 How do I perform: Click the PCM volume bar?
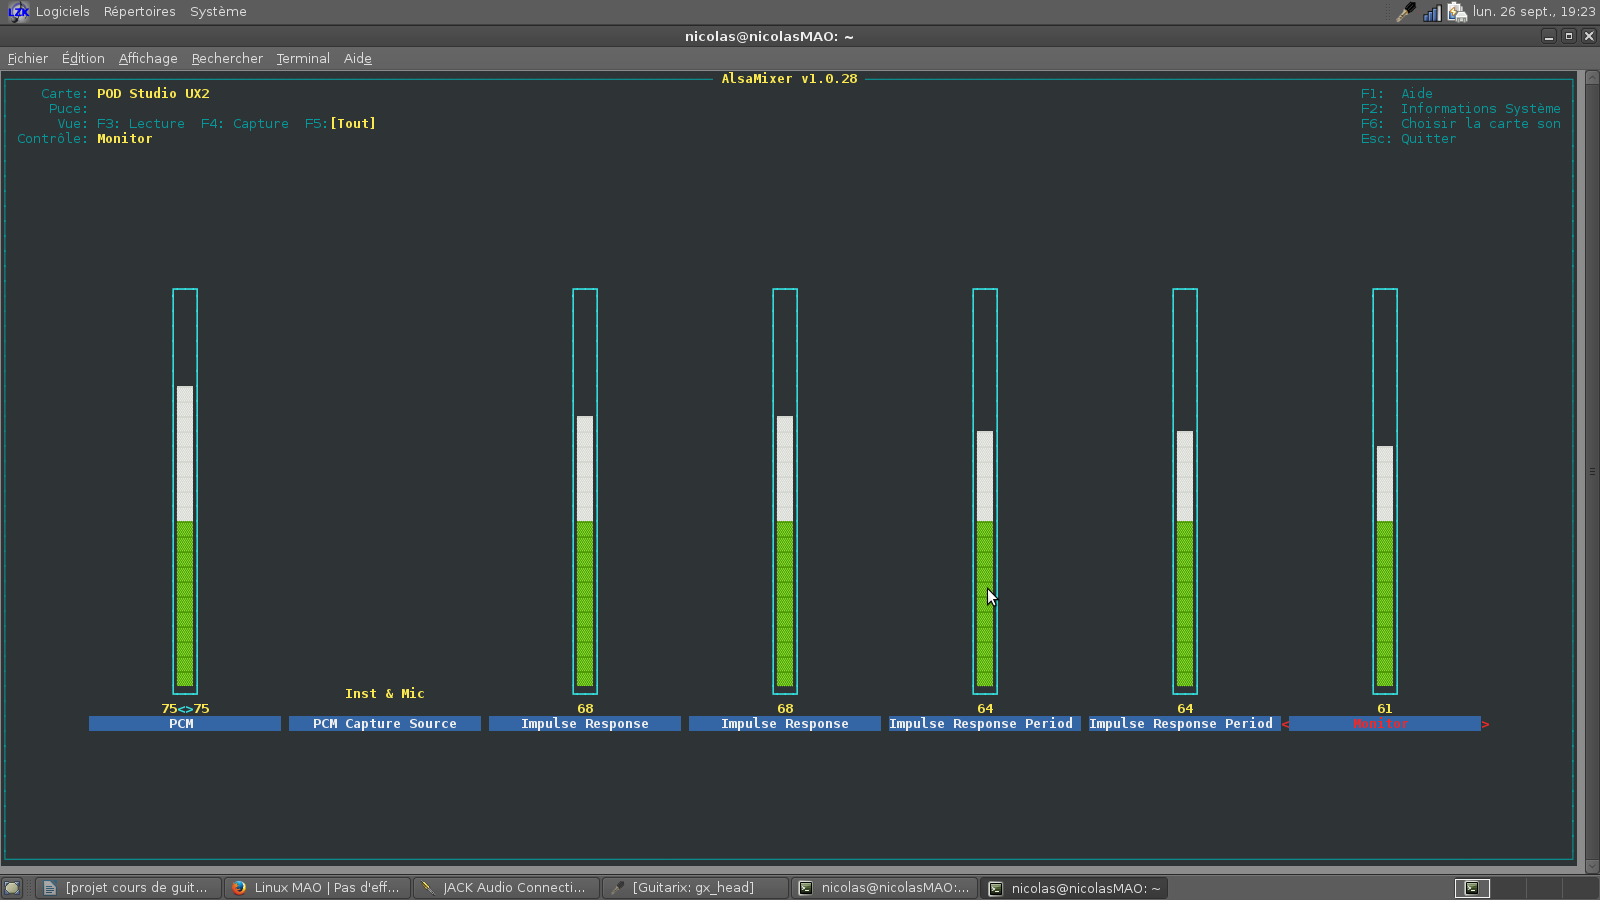185,491
